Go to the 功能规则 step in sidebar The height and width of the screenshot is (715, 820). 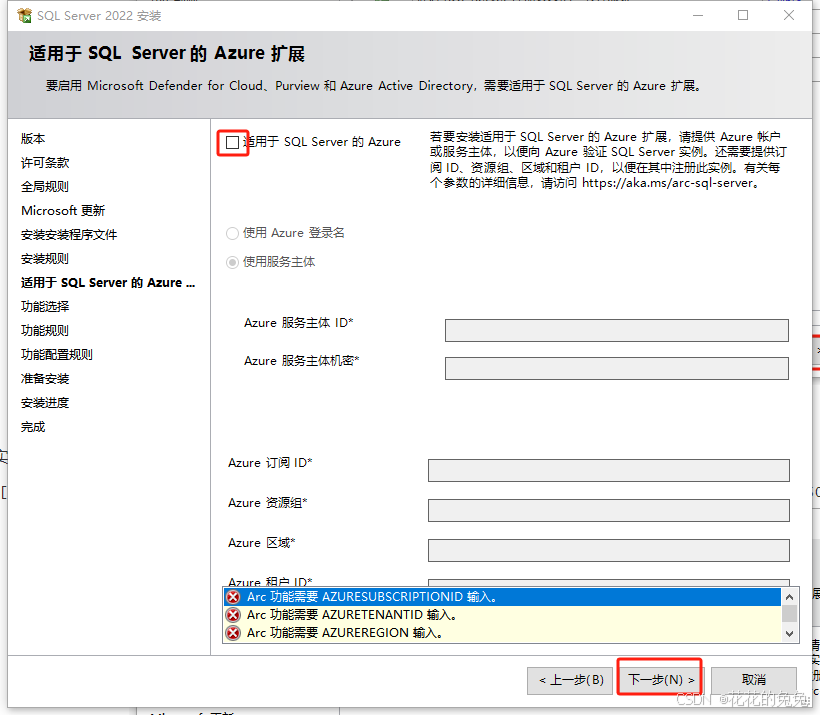[45, 331]
